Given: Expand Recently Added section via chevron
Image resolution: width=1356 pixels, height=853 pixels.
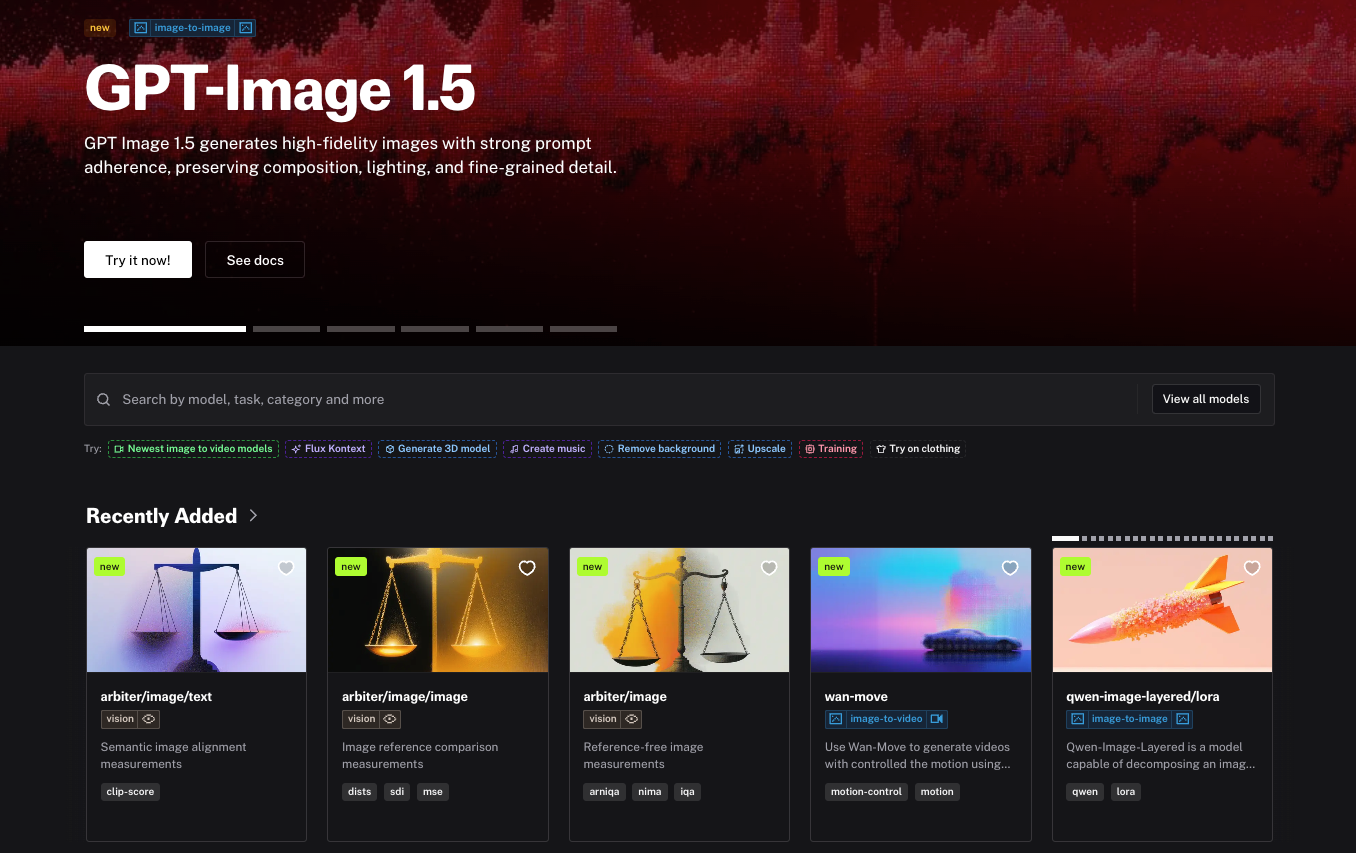Looking at the screenshot, I should pyautogui.click(x=254, y=516).
